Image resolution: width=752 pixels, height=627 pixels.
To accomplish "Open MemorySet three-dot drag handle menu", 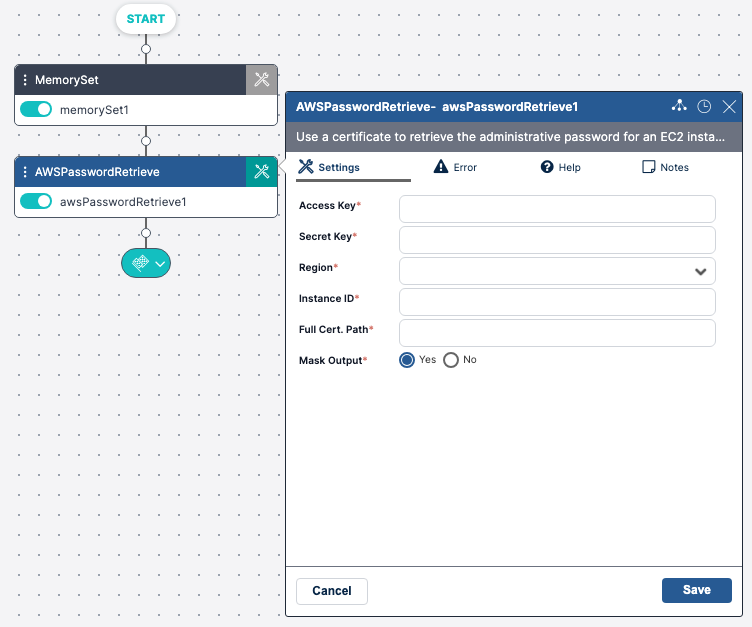I will click(x=25, y=80).
